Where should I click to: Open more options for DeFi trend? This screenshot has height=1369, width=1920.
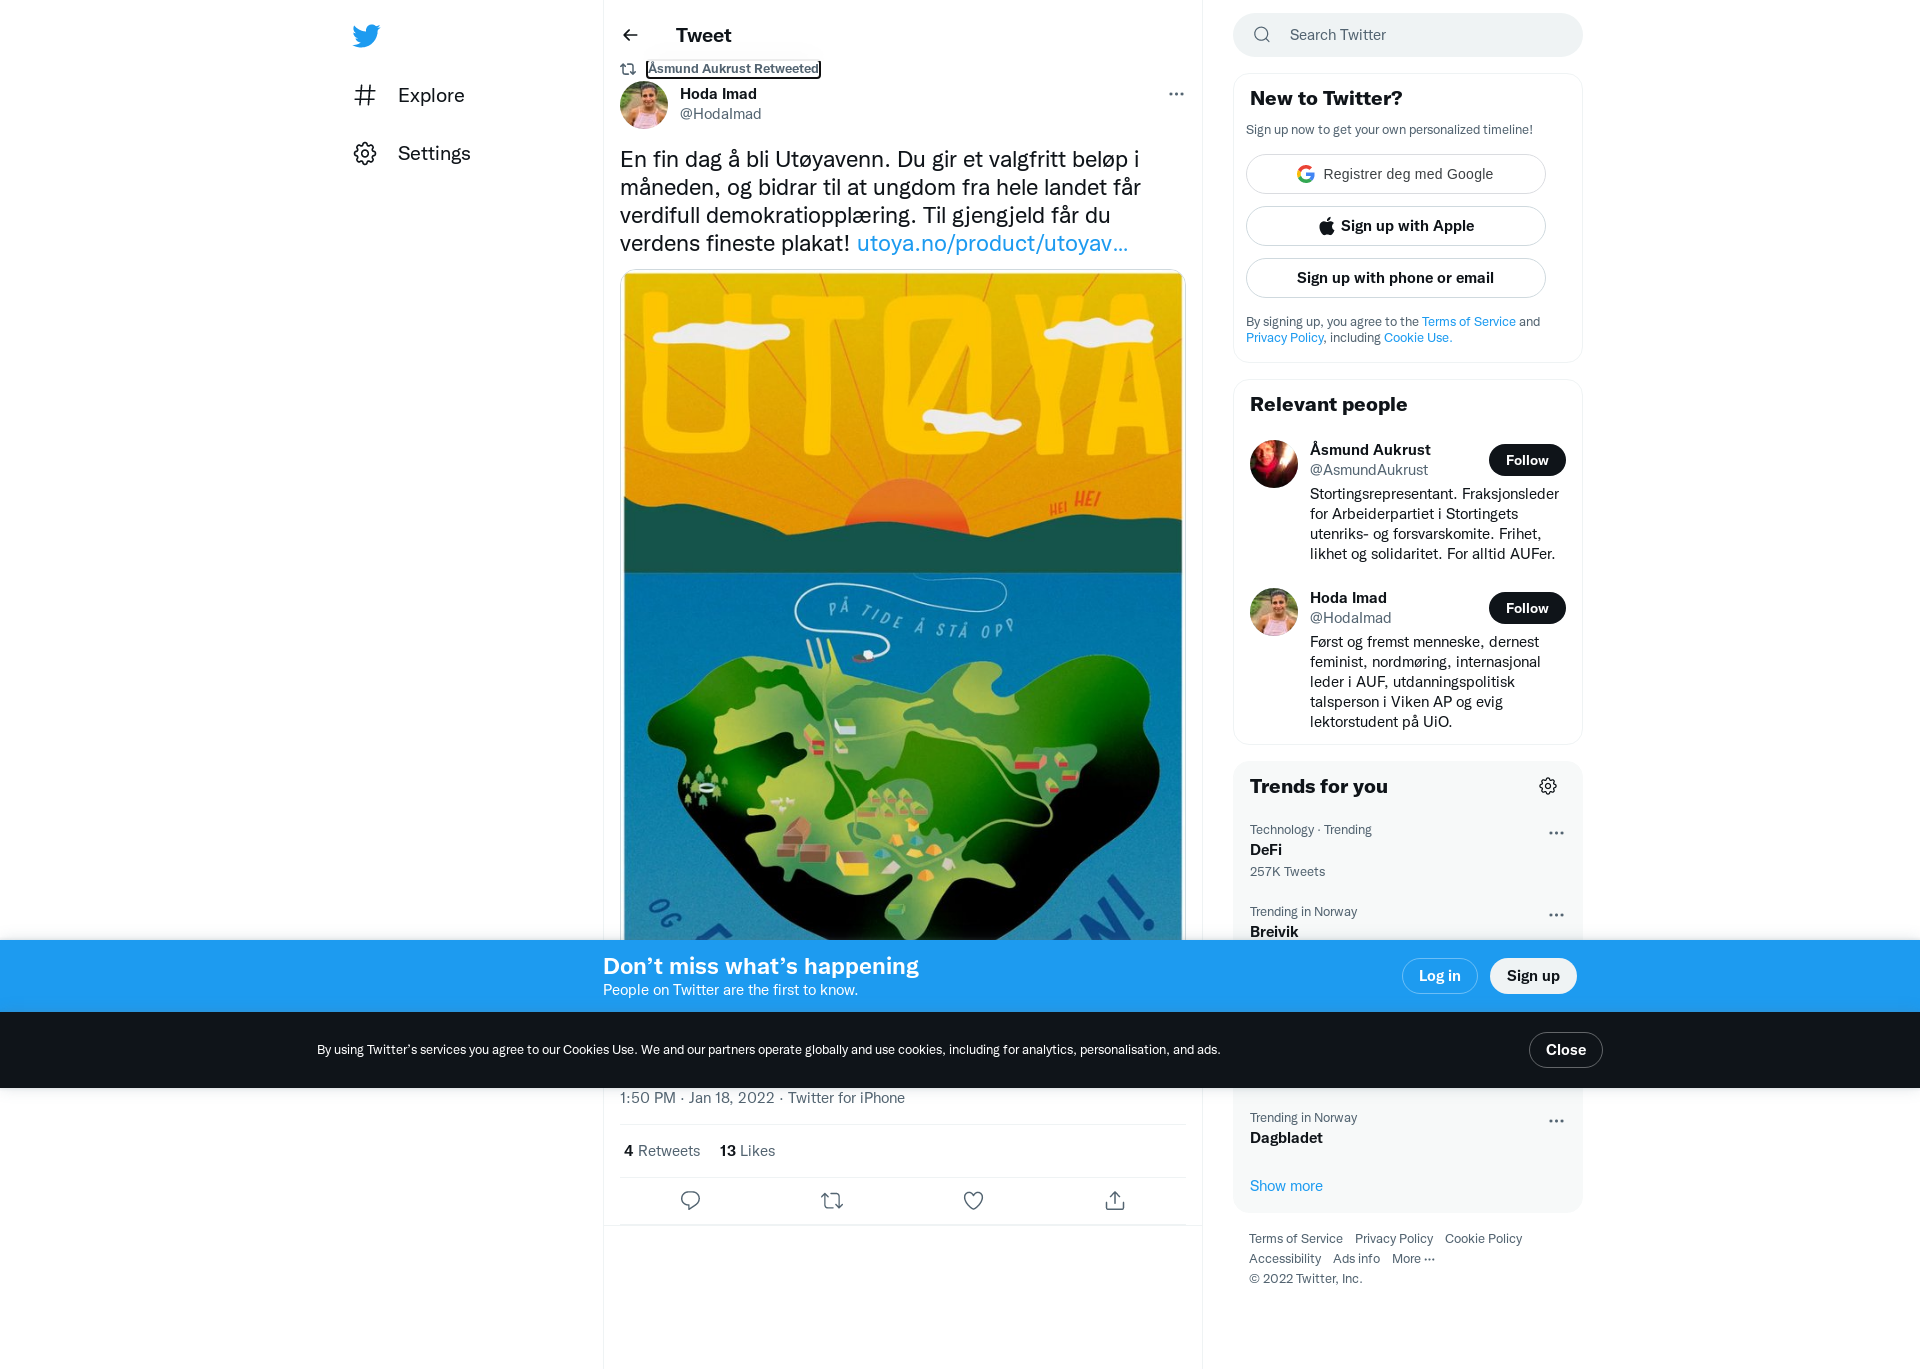tap(1556, 833)
